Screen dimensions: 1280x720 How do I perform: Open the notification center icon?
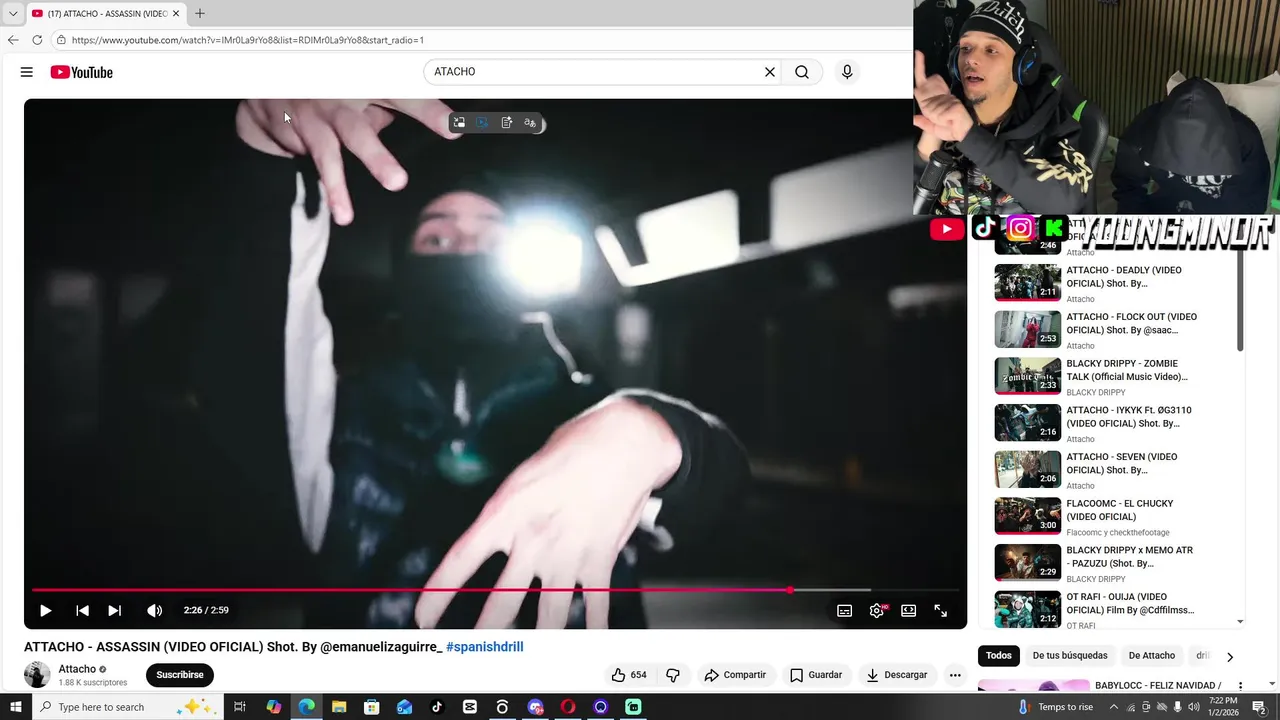(x=1260, y=707)
